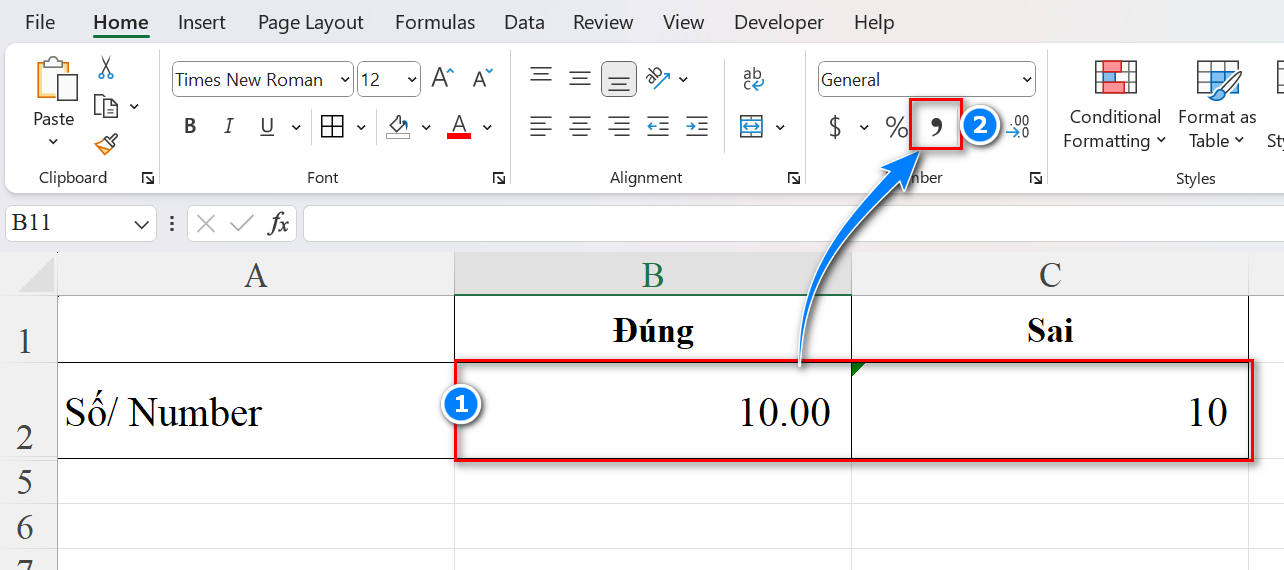This screenshot has height=570, width=1284.
Task: Open the Name Box dropdown arrow
Action: pos(141,224)
